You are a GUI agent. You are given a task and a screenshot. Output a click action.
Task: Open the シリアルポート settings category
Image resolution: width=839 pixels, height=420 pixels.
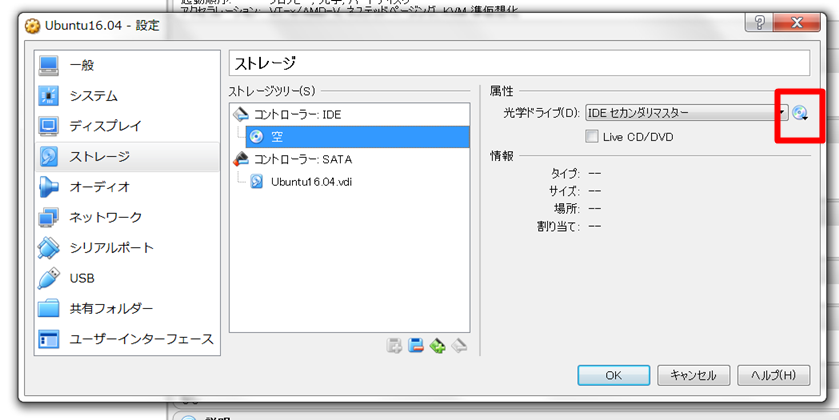coord(127,248)
